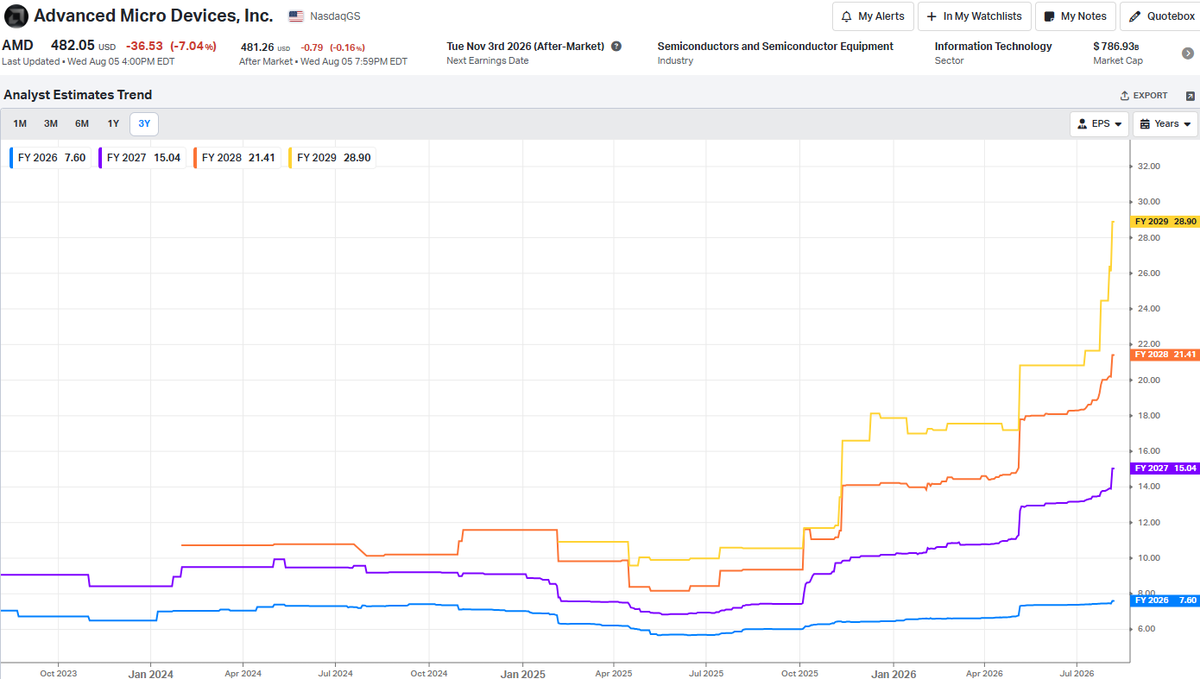Viewport: 1200px width, 679px height.
Task: Click the info icon next to After-Market date
Action: [616, 46]
